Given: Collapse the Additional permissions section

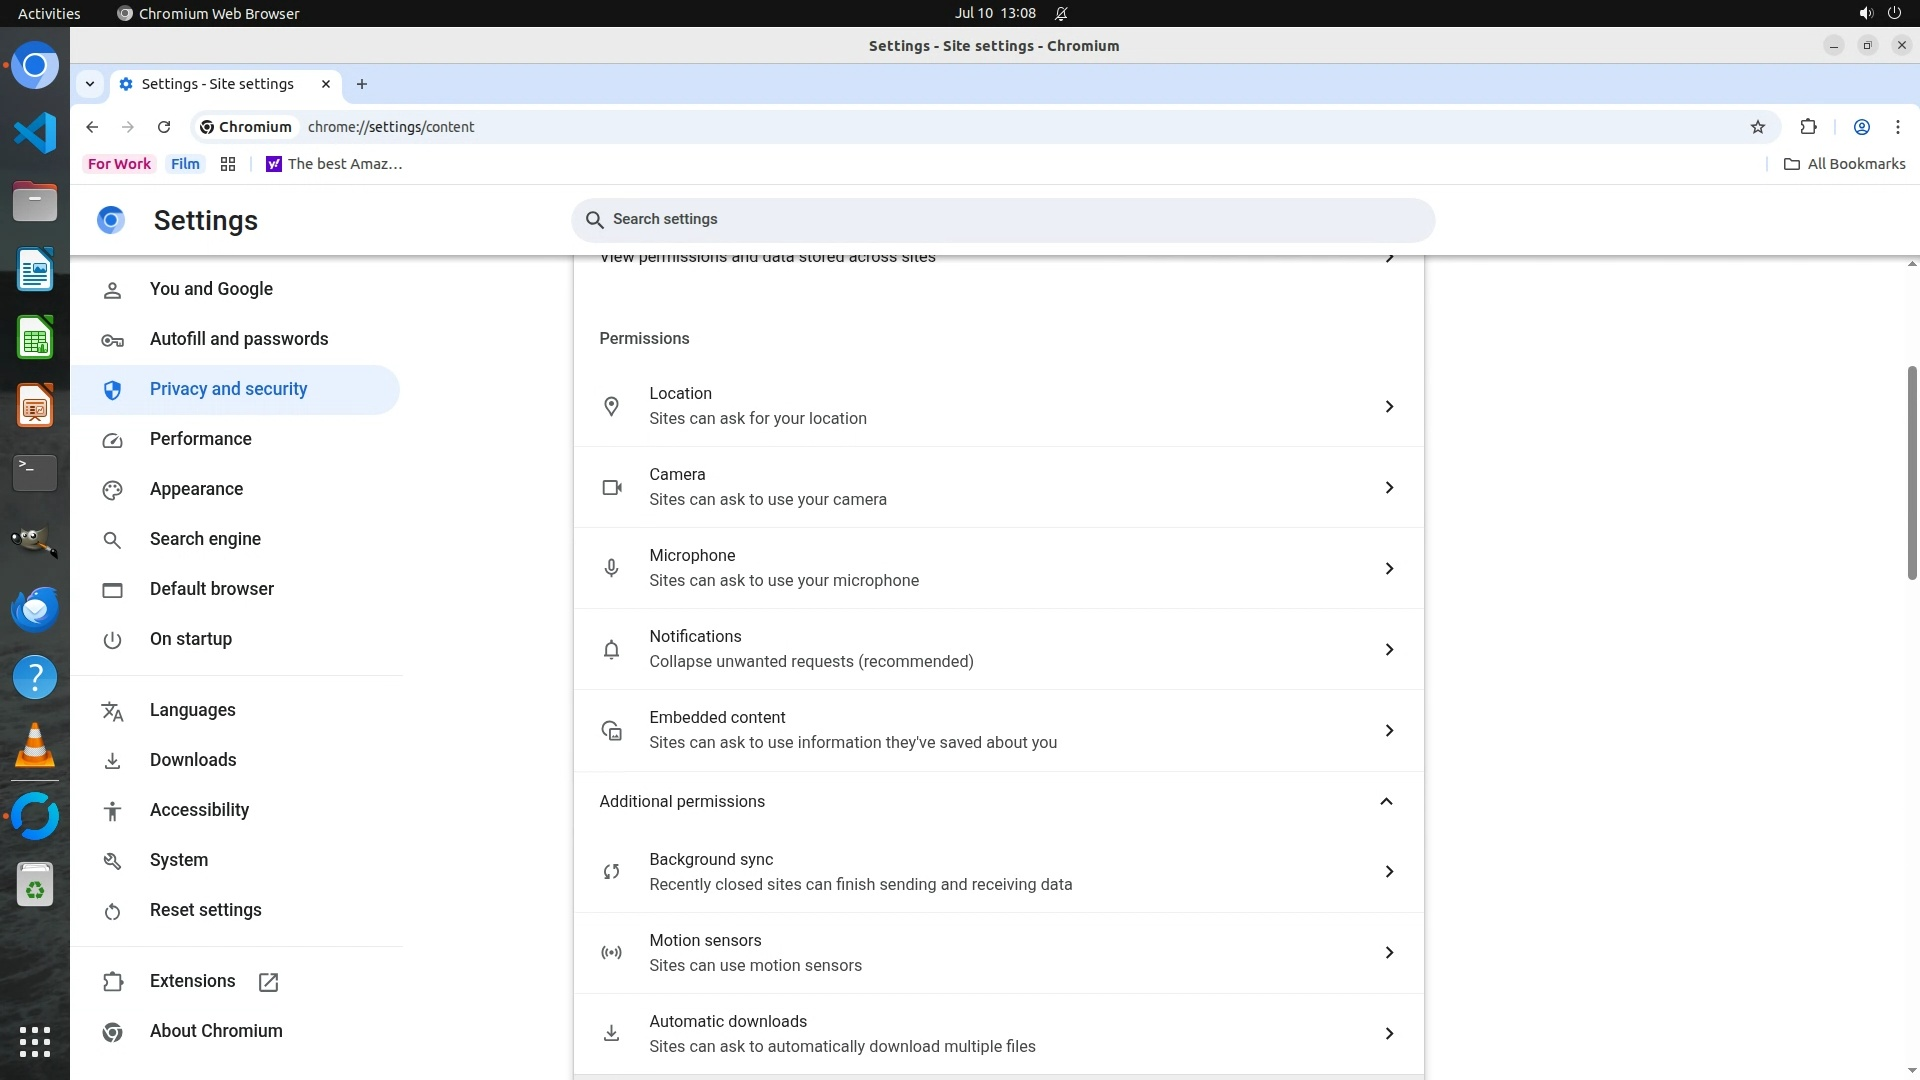Looking at the screenshot, I should pos(1386,801).
